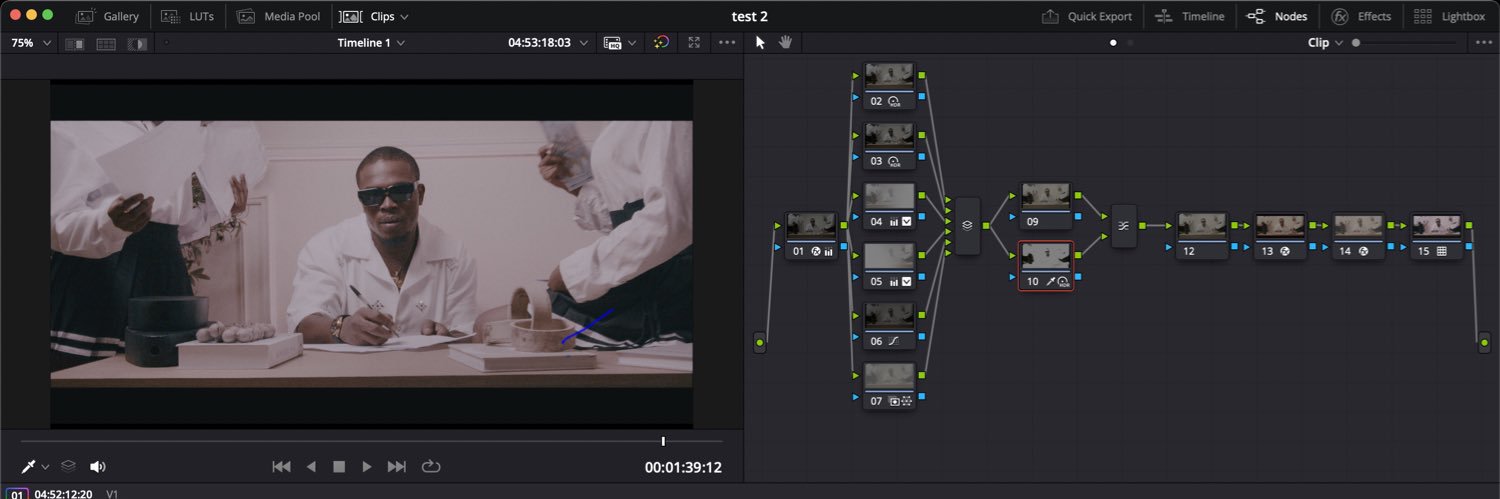Click the qualifier eyedropper icon on node 10
1500x499 pixels.
pos(1051,282)
